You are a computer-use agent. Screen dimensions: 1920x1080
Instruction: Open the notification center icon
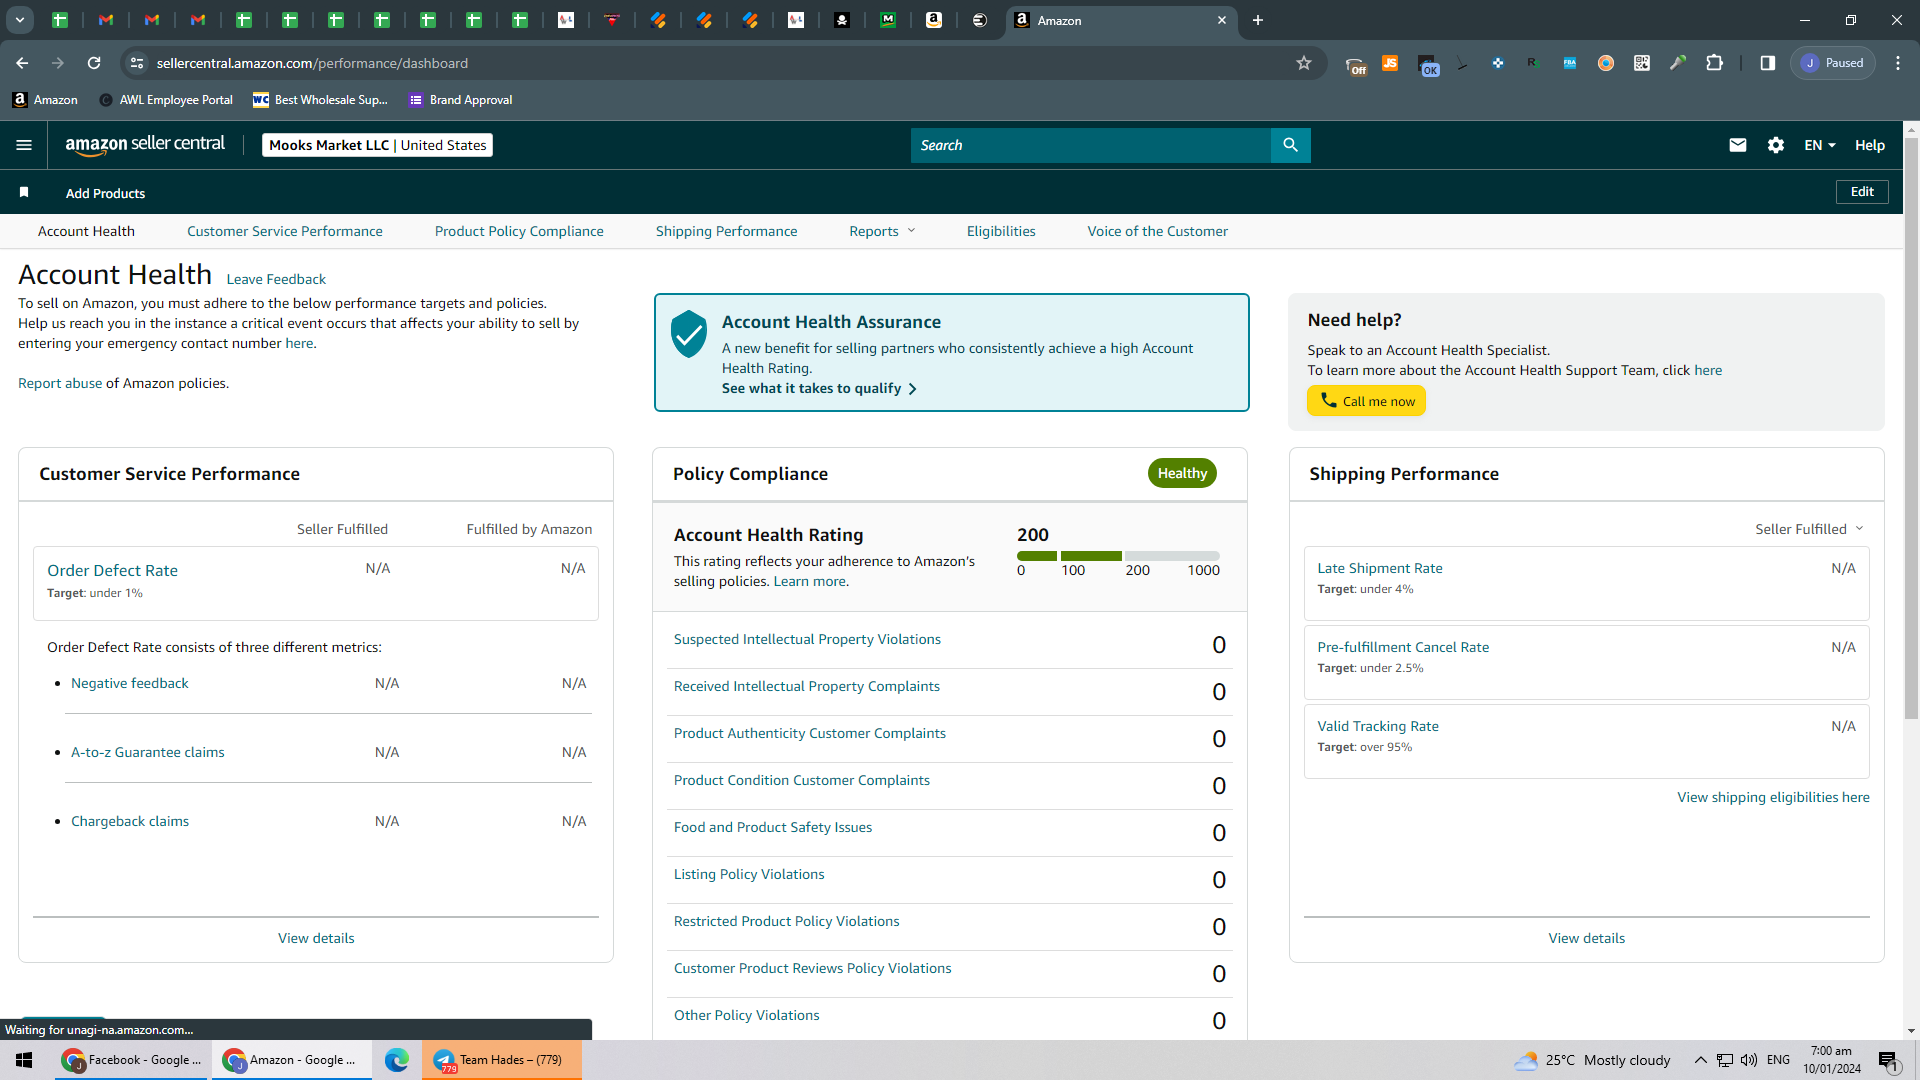[x=1888, y=1060]
